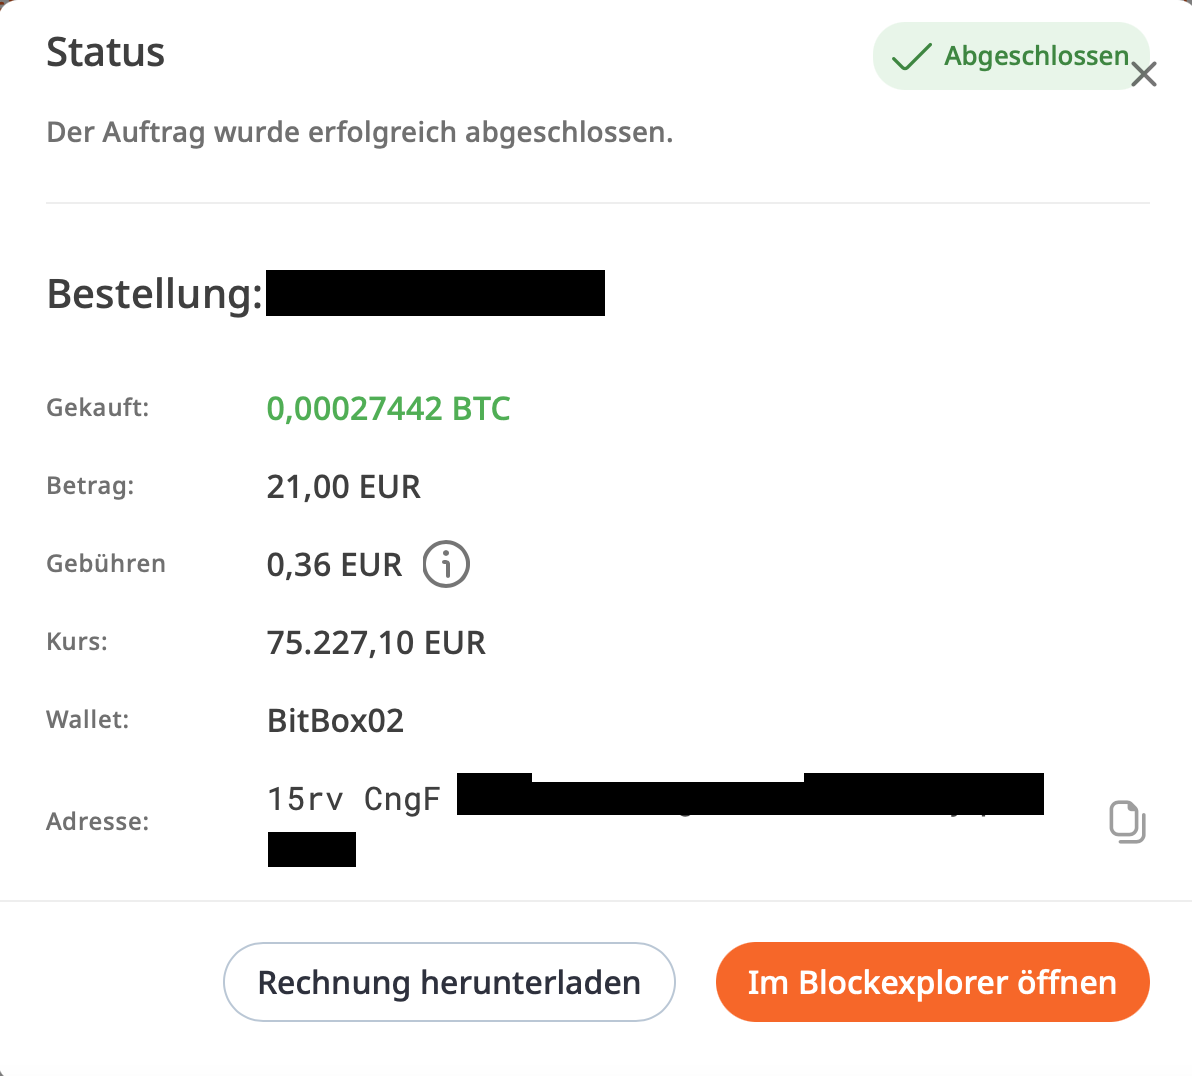Open transaction with Im Blockexplorer öffnen
The height and width of the screenshot is (1076, 1192).
click(x=932, y=982)
